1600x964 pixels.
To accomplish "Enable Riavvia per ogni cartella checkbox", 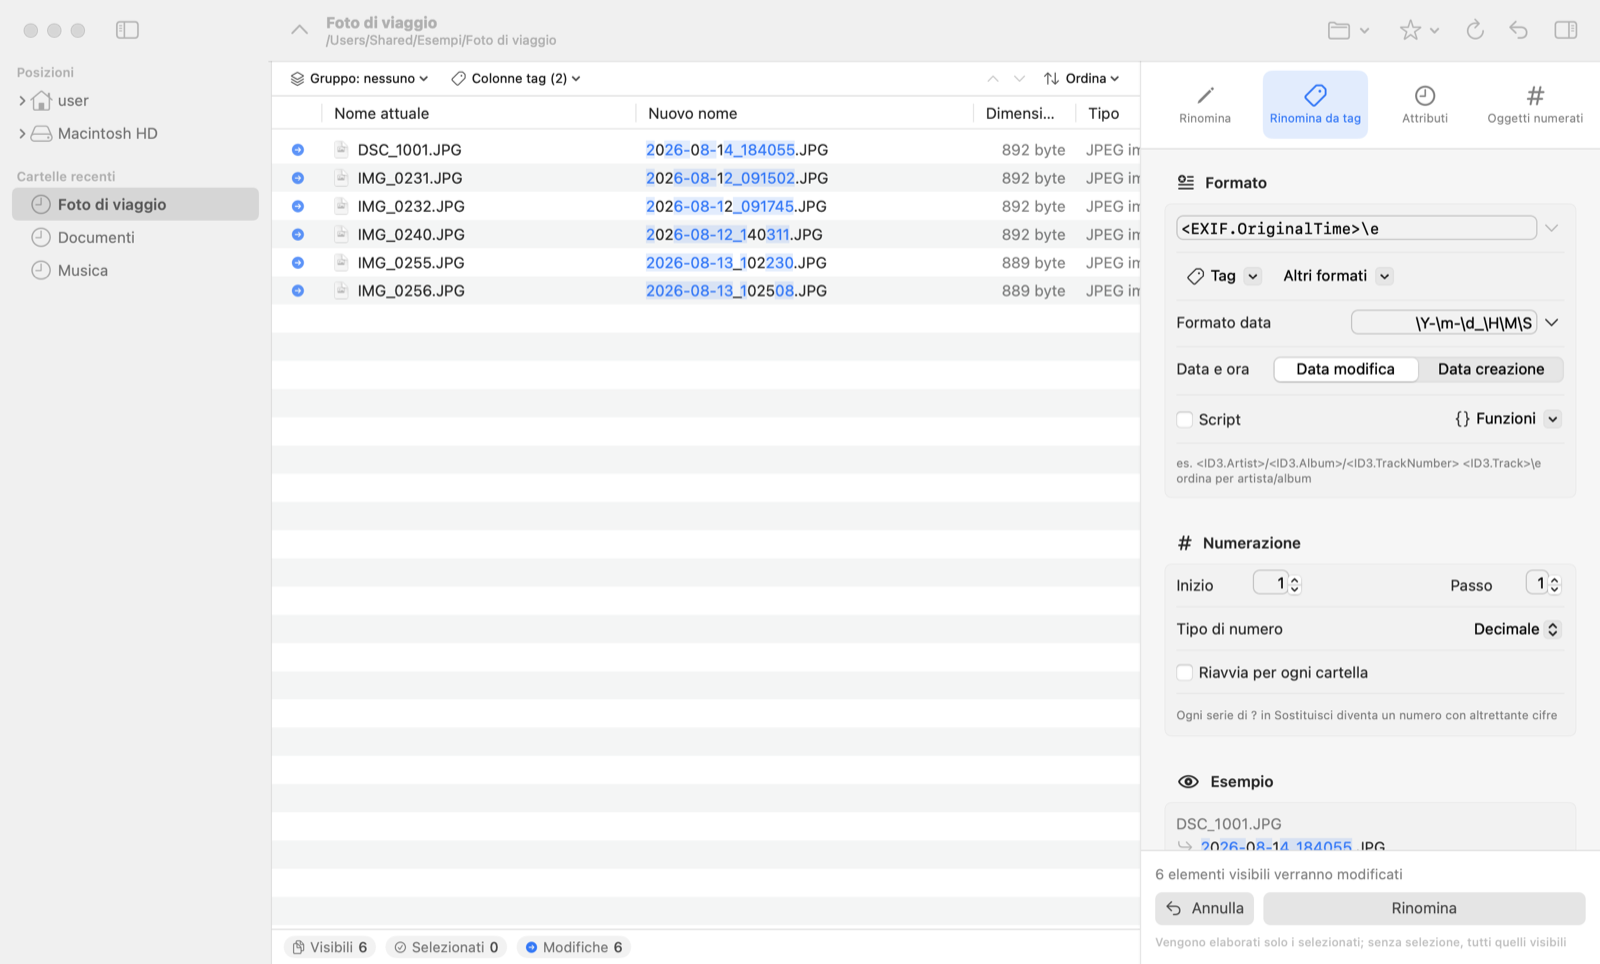I will pos(1185,673).
